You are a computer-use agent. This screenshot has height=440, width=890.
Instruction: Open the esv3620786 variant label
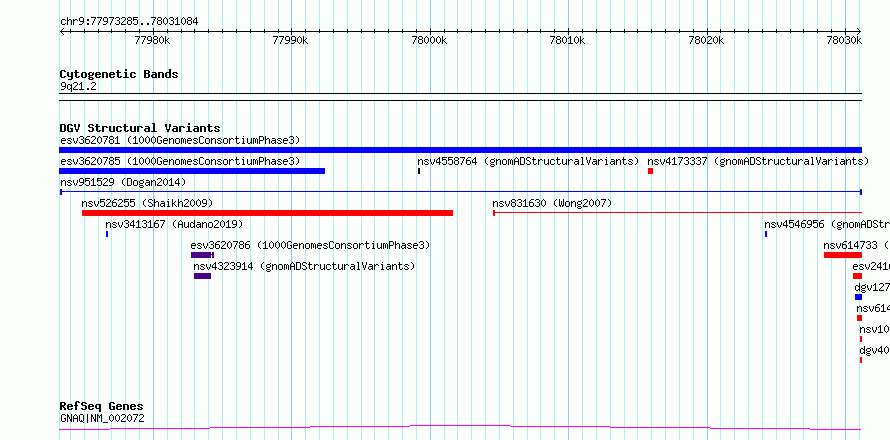[x=310, y=245]
